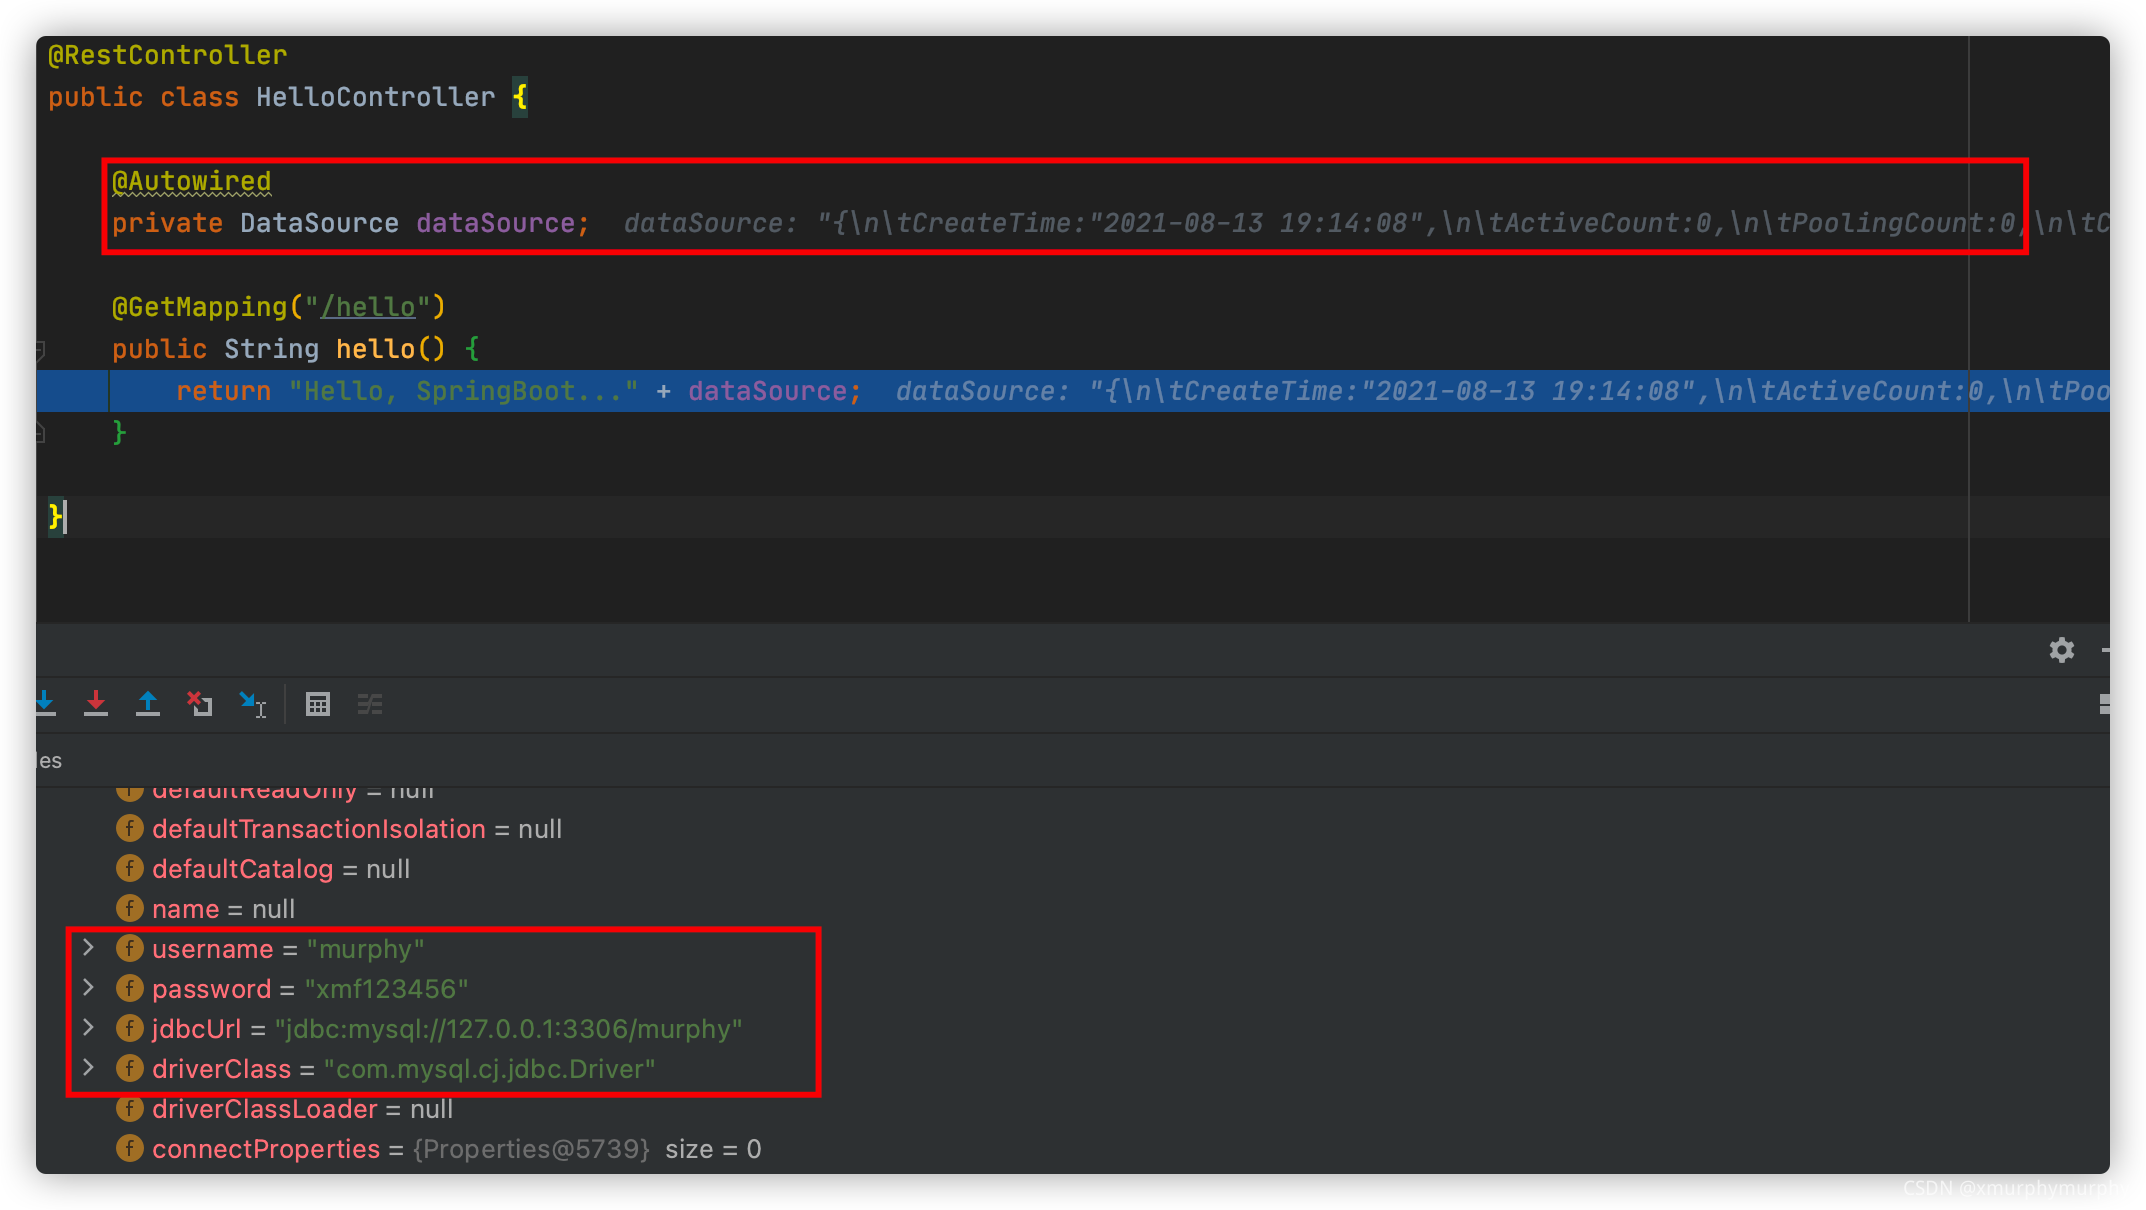Click the @Autowired annotation in code

coord(191,181)
